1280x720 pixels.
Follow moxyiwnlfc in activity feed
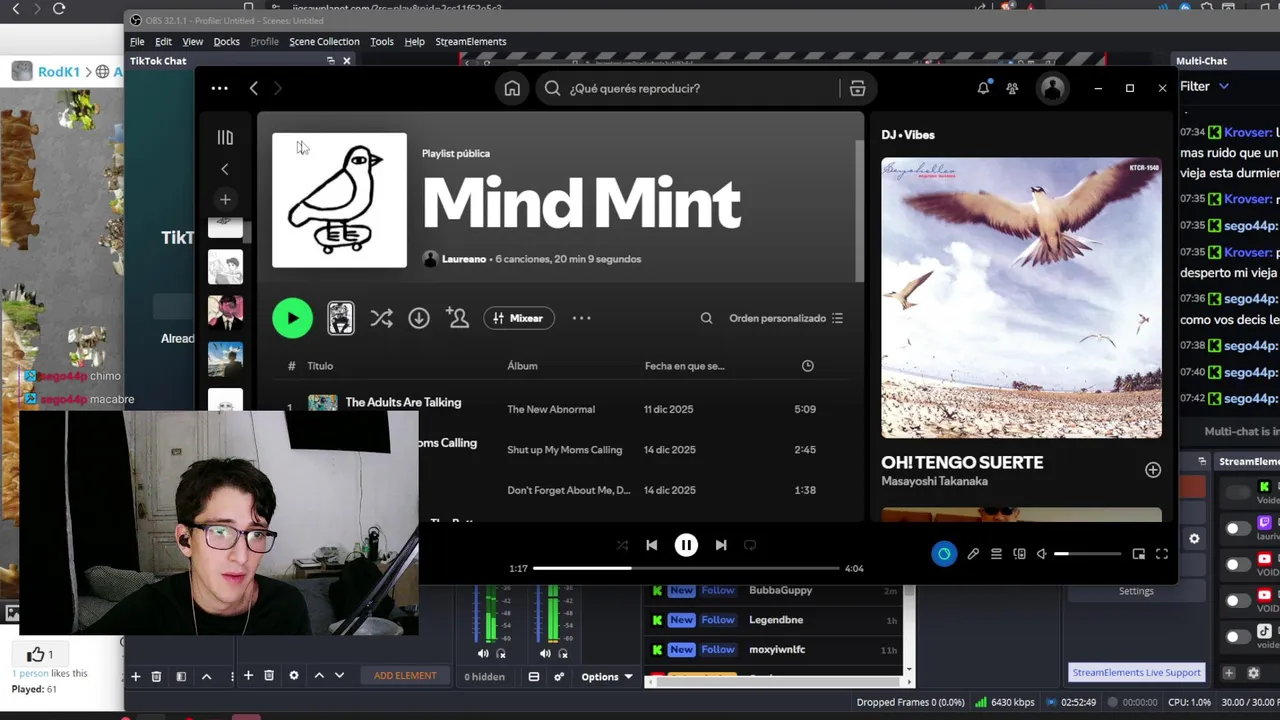[x=718, y=650]
